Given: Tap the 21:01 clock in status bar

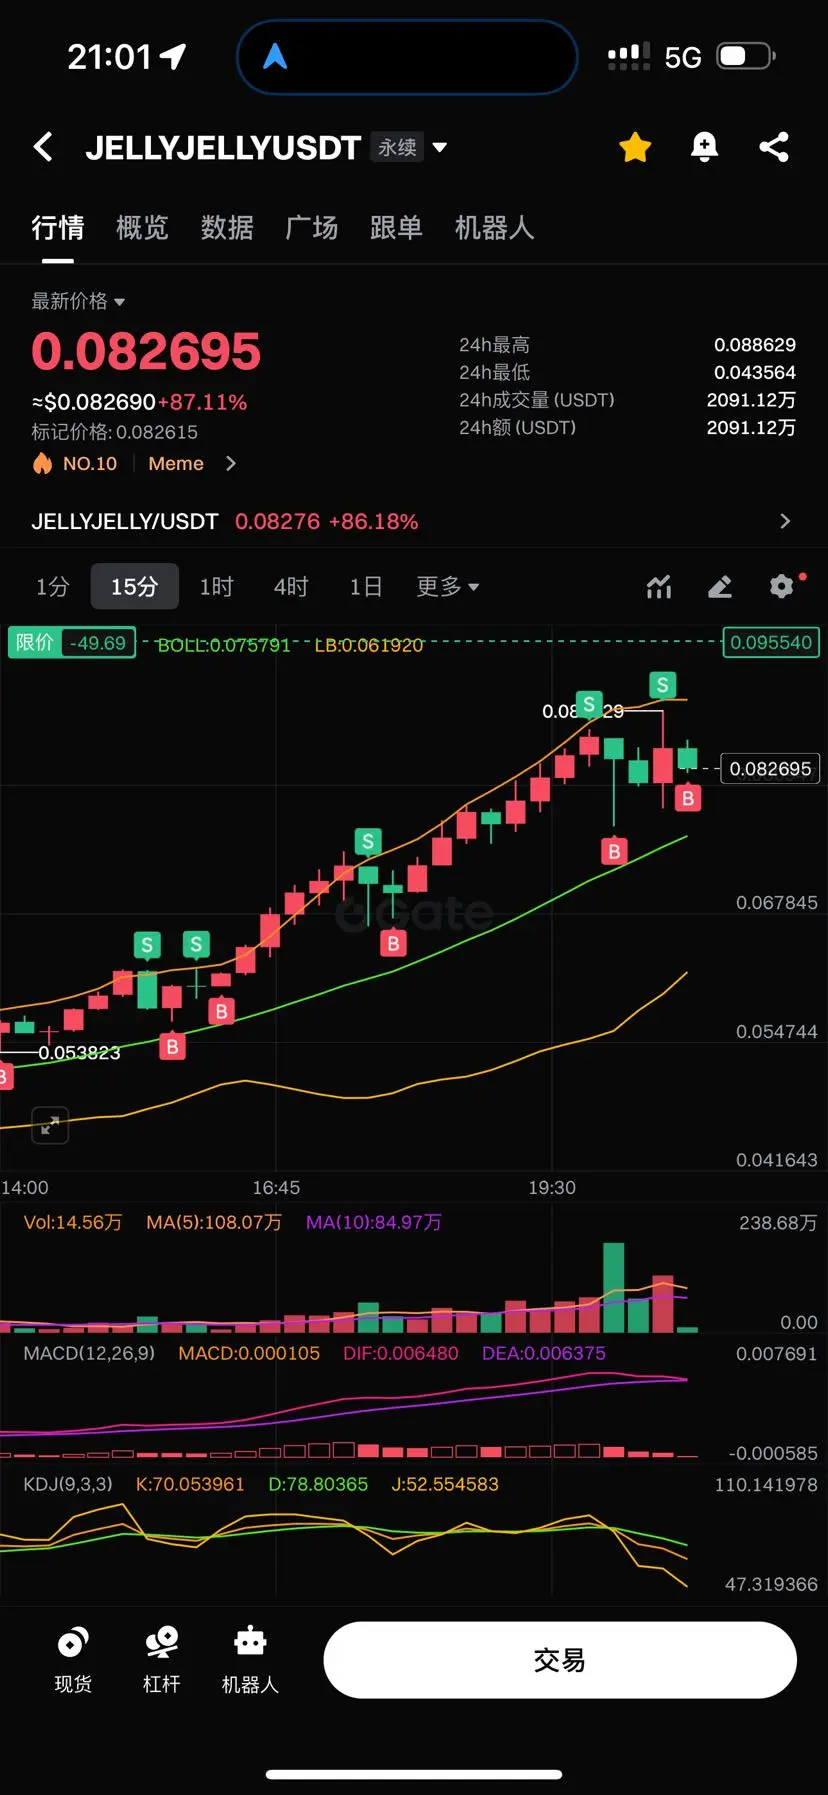Looking at the screenshot, I should click(109, 57).
